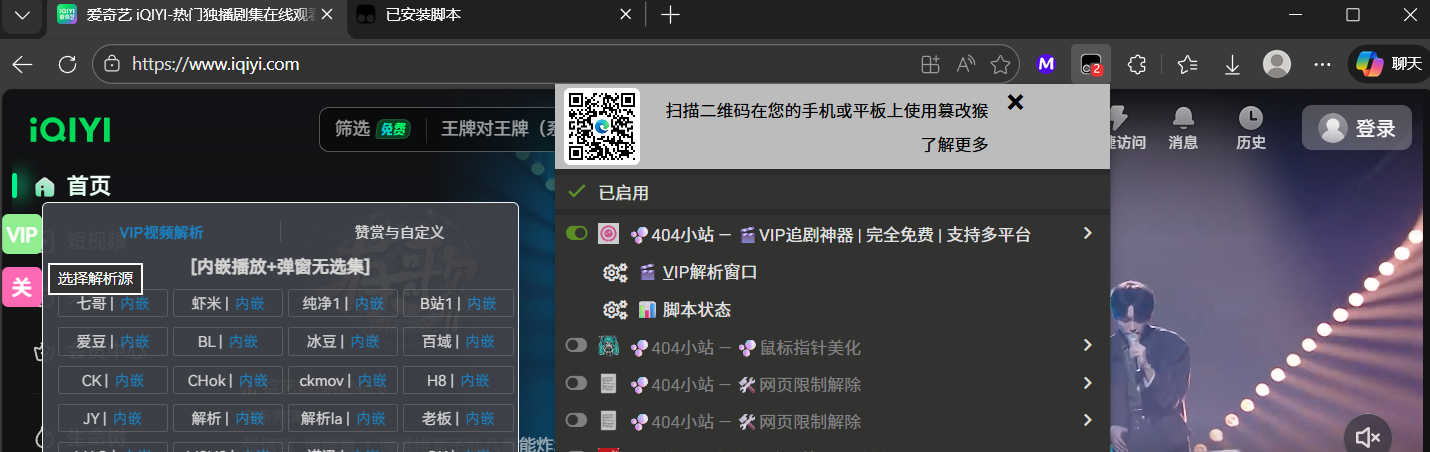Click the script icon of 鼠标指针美化

coord(608,347)
